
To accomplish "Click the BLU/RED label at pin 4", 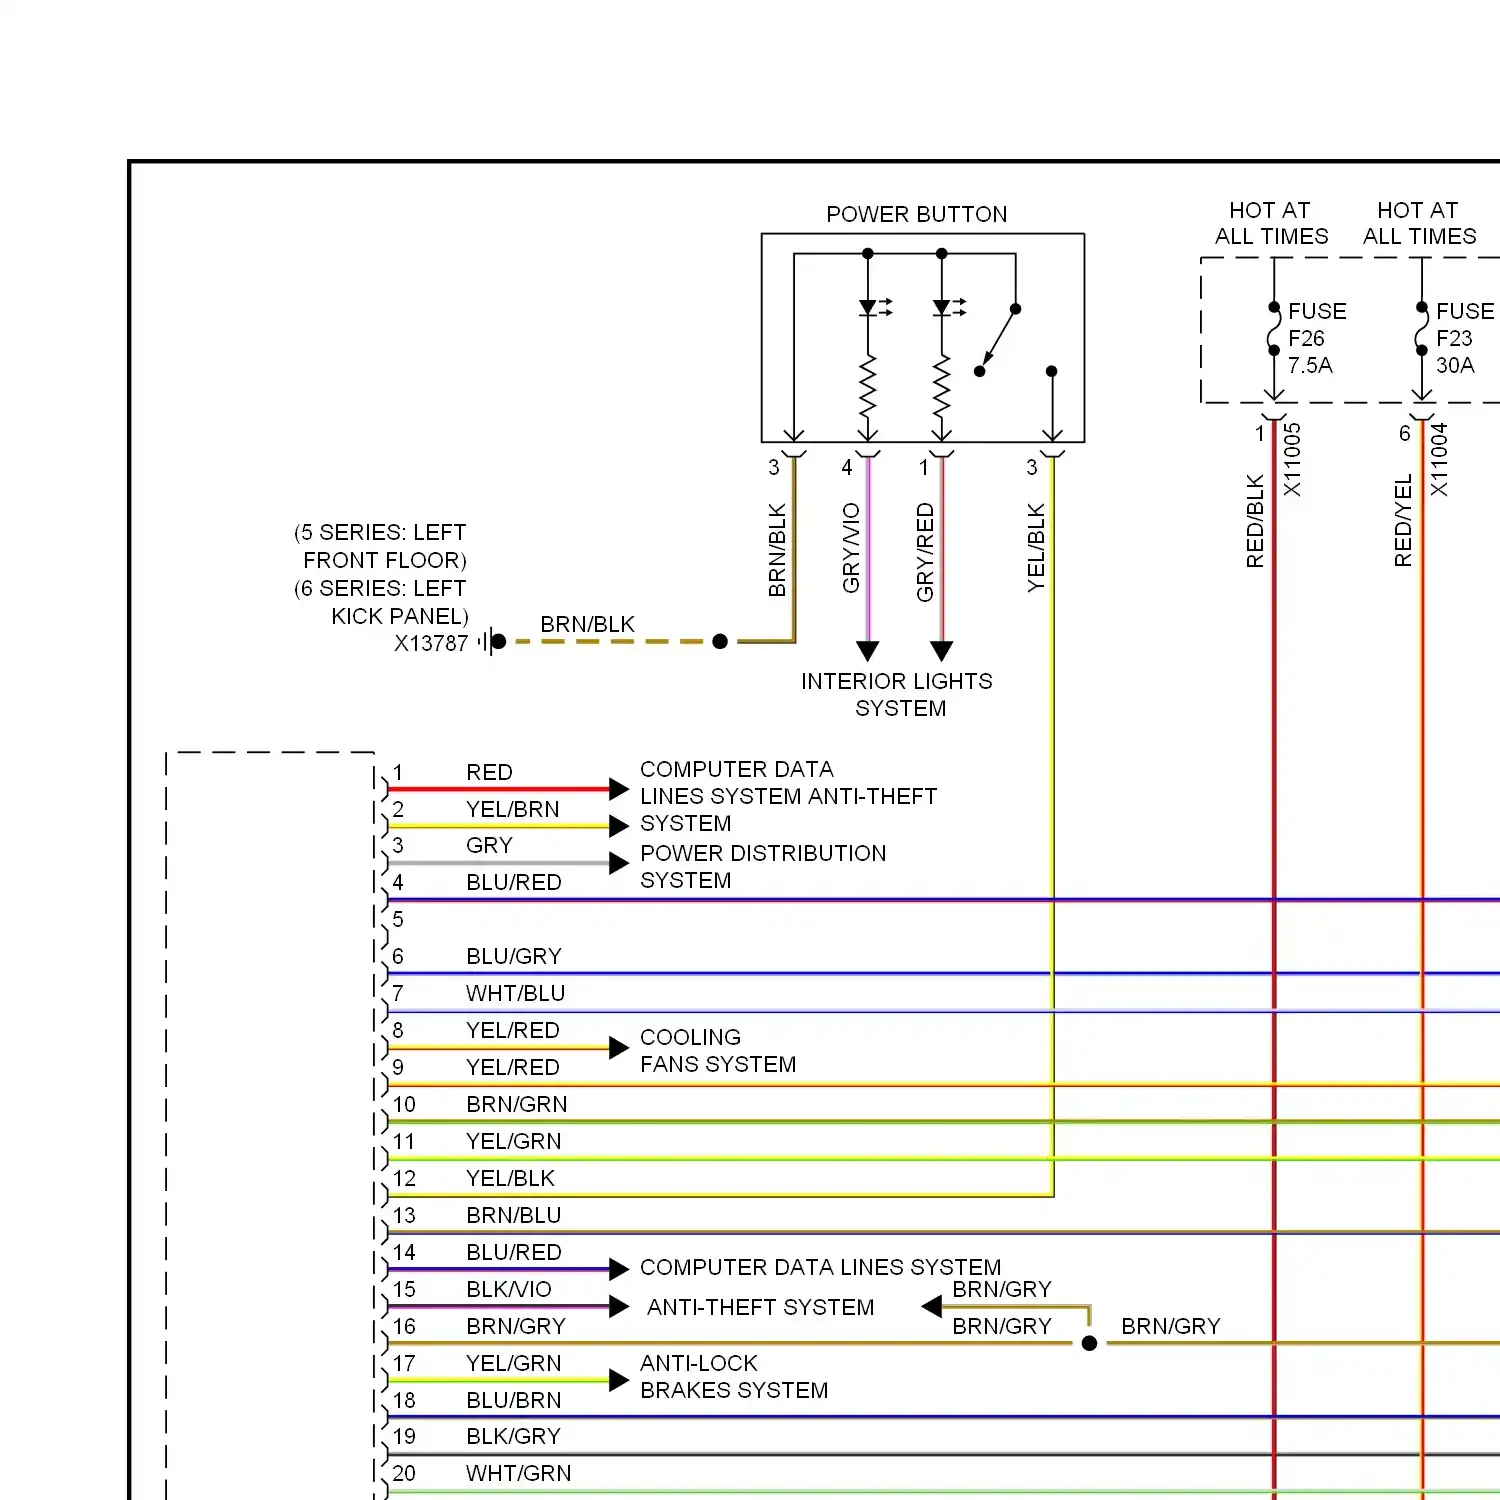I will click(513, 882).
